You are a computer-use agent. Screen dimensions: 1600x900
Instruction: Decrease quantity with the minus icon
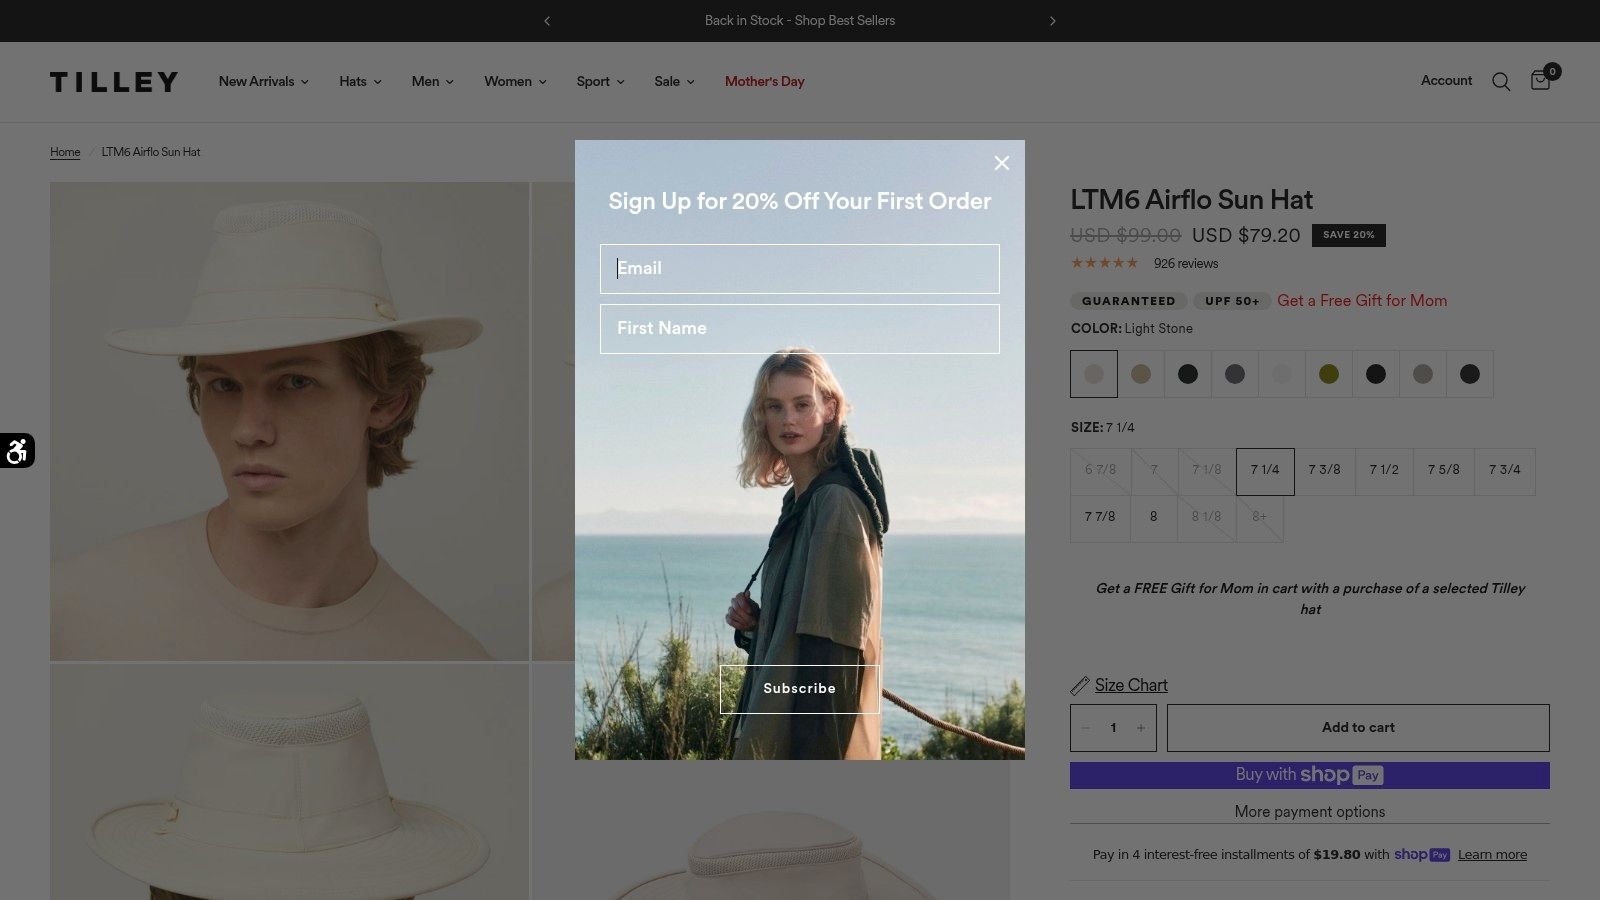point(1086,728)
